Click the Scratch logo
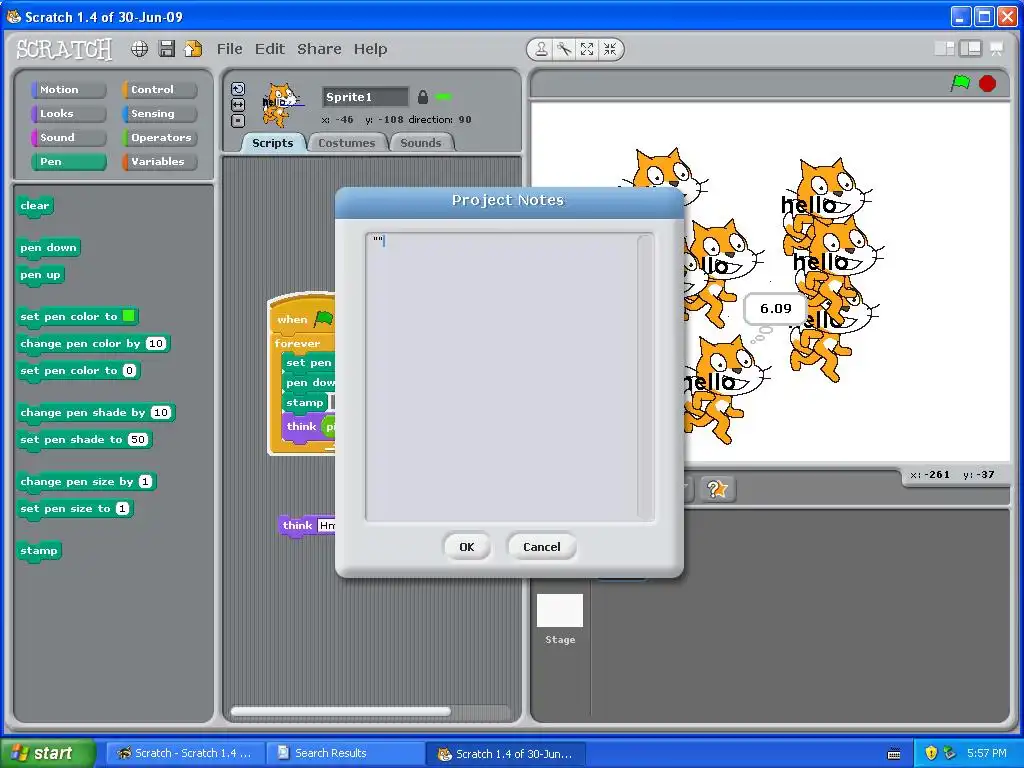The width and height of the screenshot is (1024, 768). pos(64,49)
